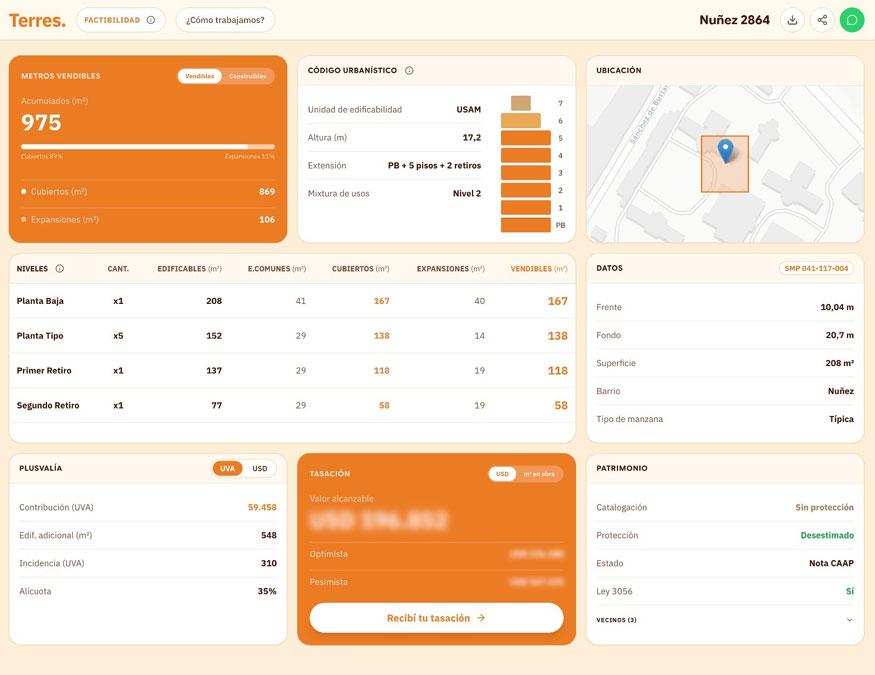Switch metros toggle to Construibles
The height and width of the screenshot is (675, 875).
click(x=247, y=76)
